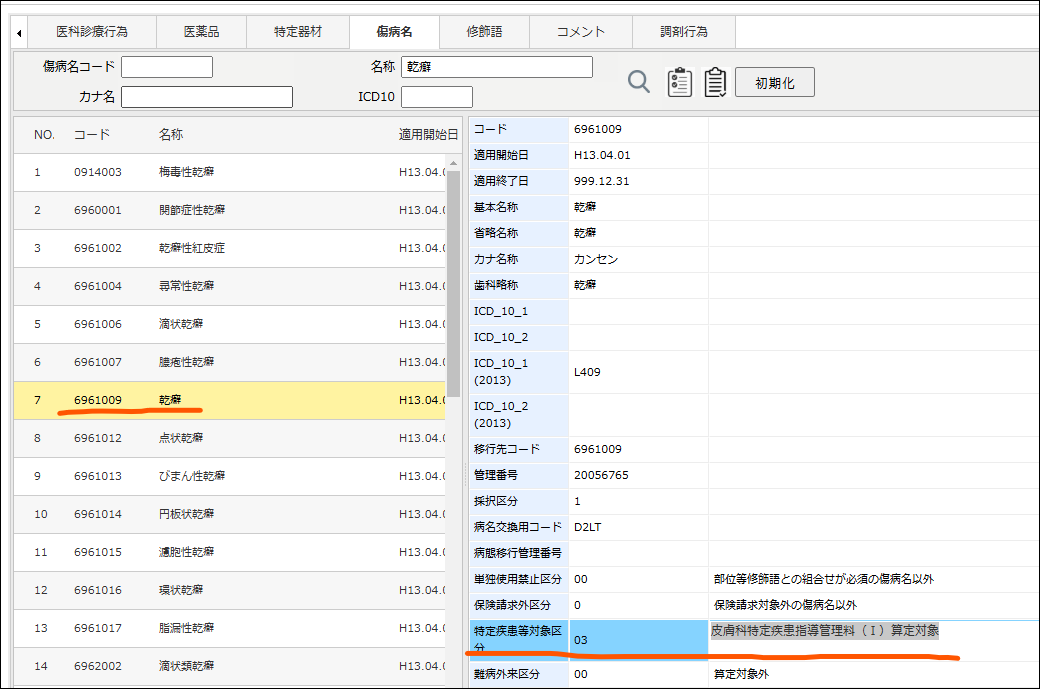Screen dimensions: 1040x689
Task: Click code 6961016 in the list
Action: (98, 590)
